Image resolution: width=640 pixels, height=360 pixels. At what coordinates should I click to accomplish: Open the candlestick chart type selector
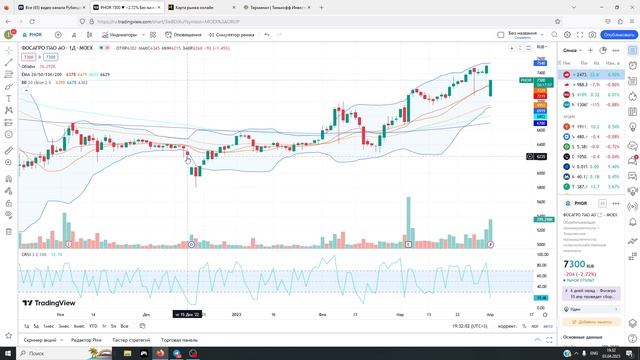89,35
